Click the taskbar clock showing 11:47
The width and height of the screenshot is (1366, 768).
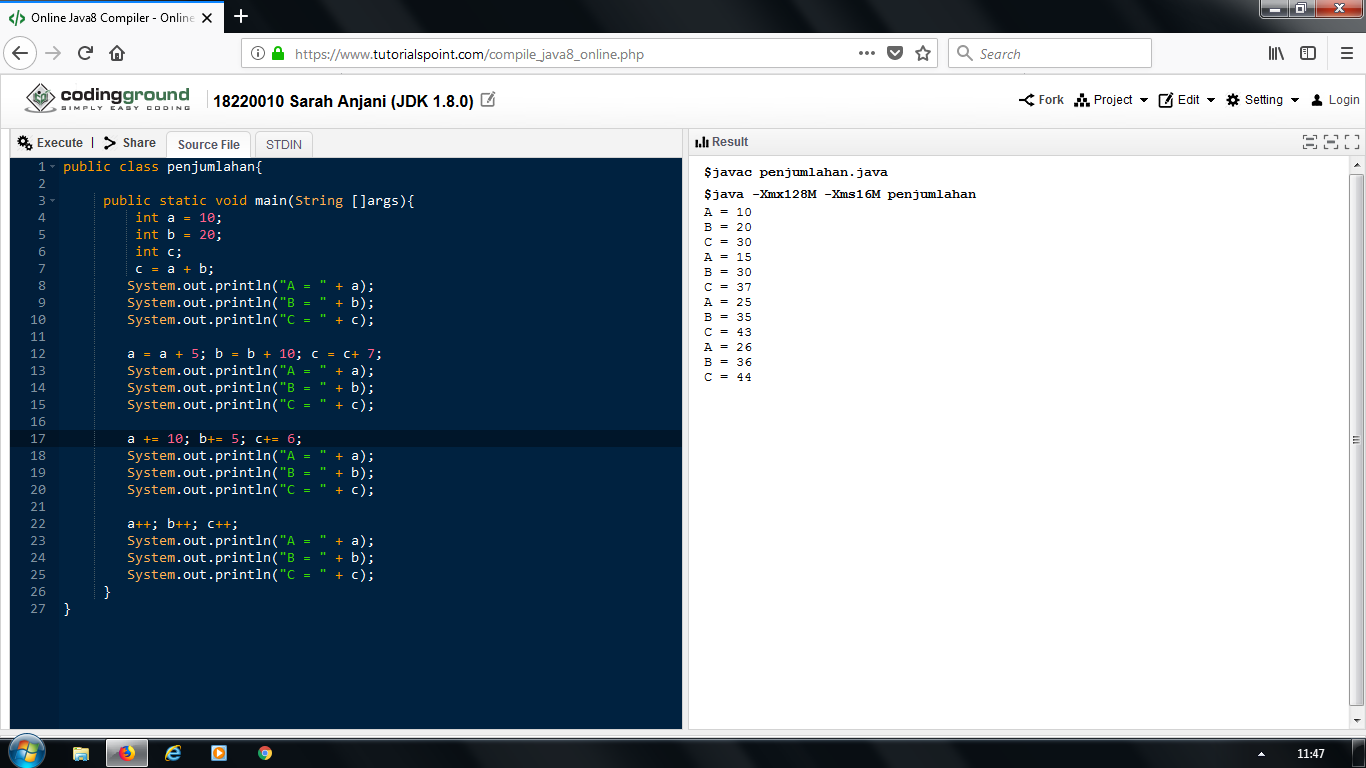[x=1310, y=754]
